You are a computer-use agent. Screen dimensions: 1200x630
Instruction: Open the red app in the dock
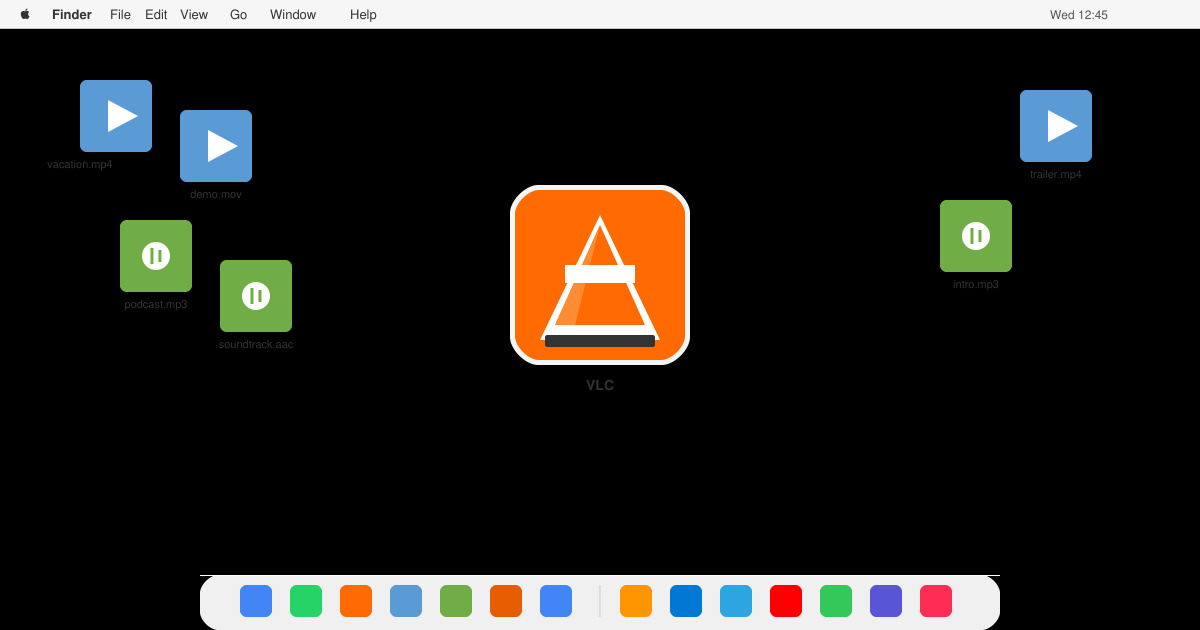pyautogui.click(x=786, y=601)
